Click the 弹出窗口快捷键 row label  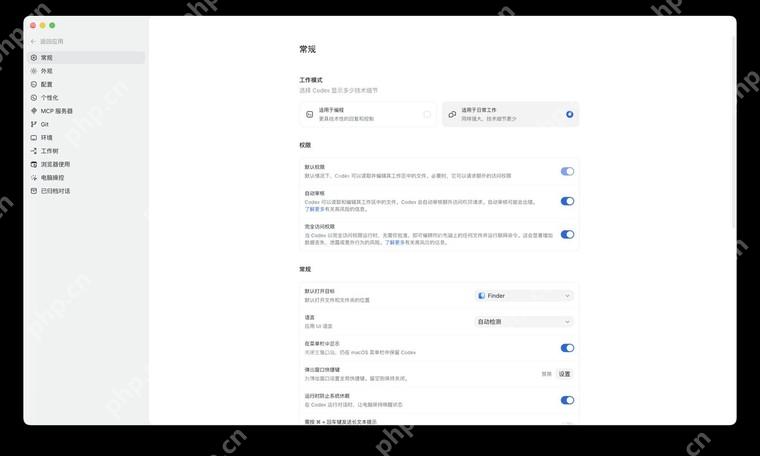[322, 370]
